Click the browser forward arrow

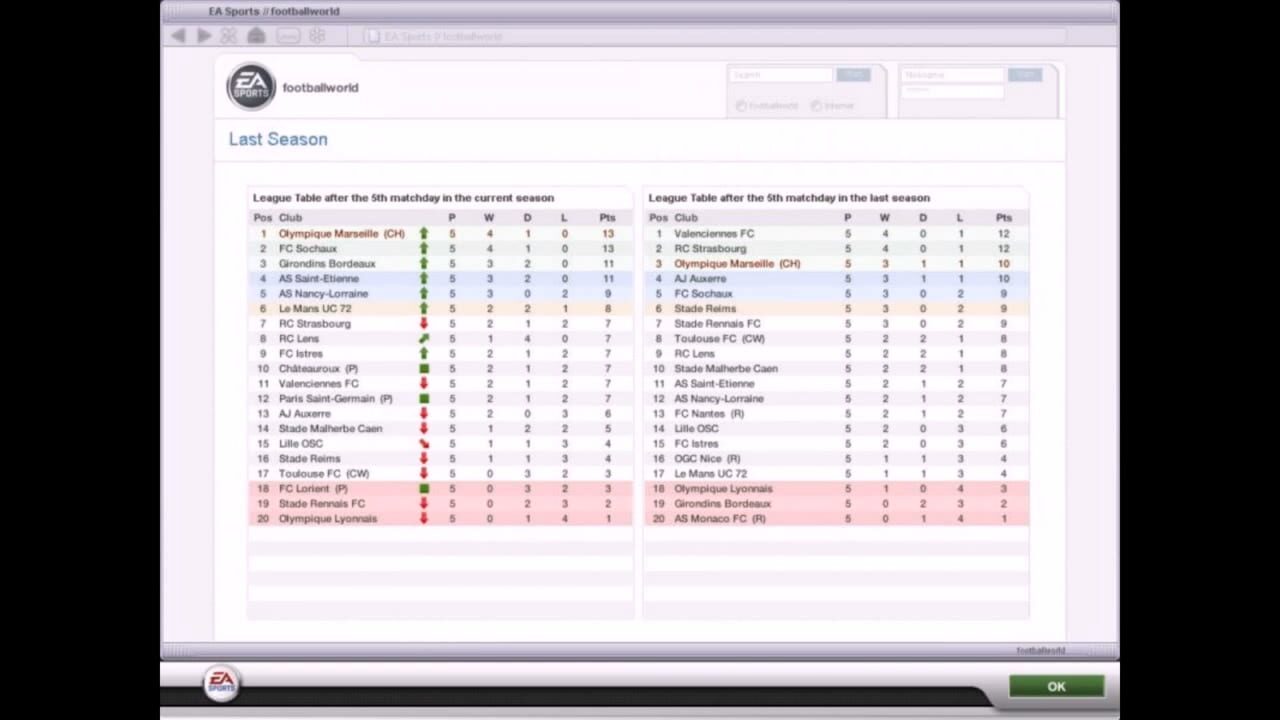[x=204, y=36]
